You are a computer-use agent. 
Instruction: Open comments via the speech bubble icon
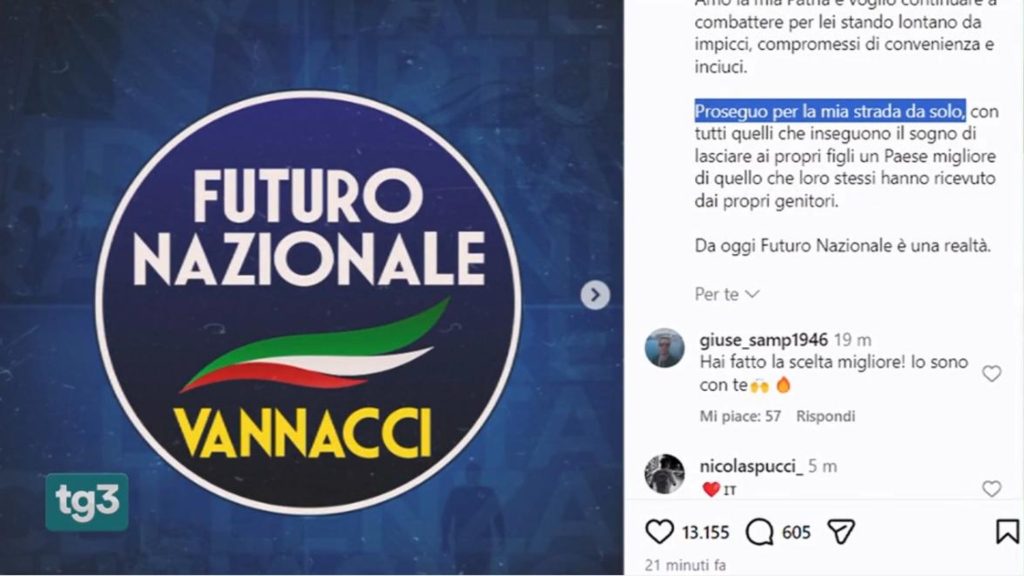(x=760, y=532)
